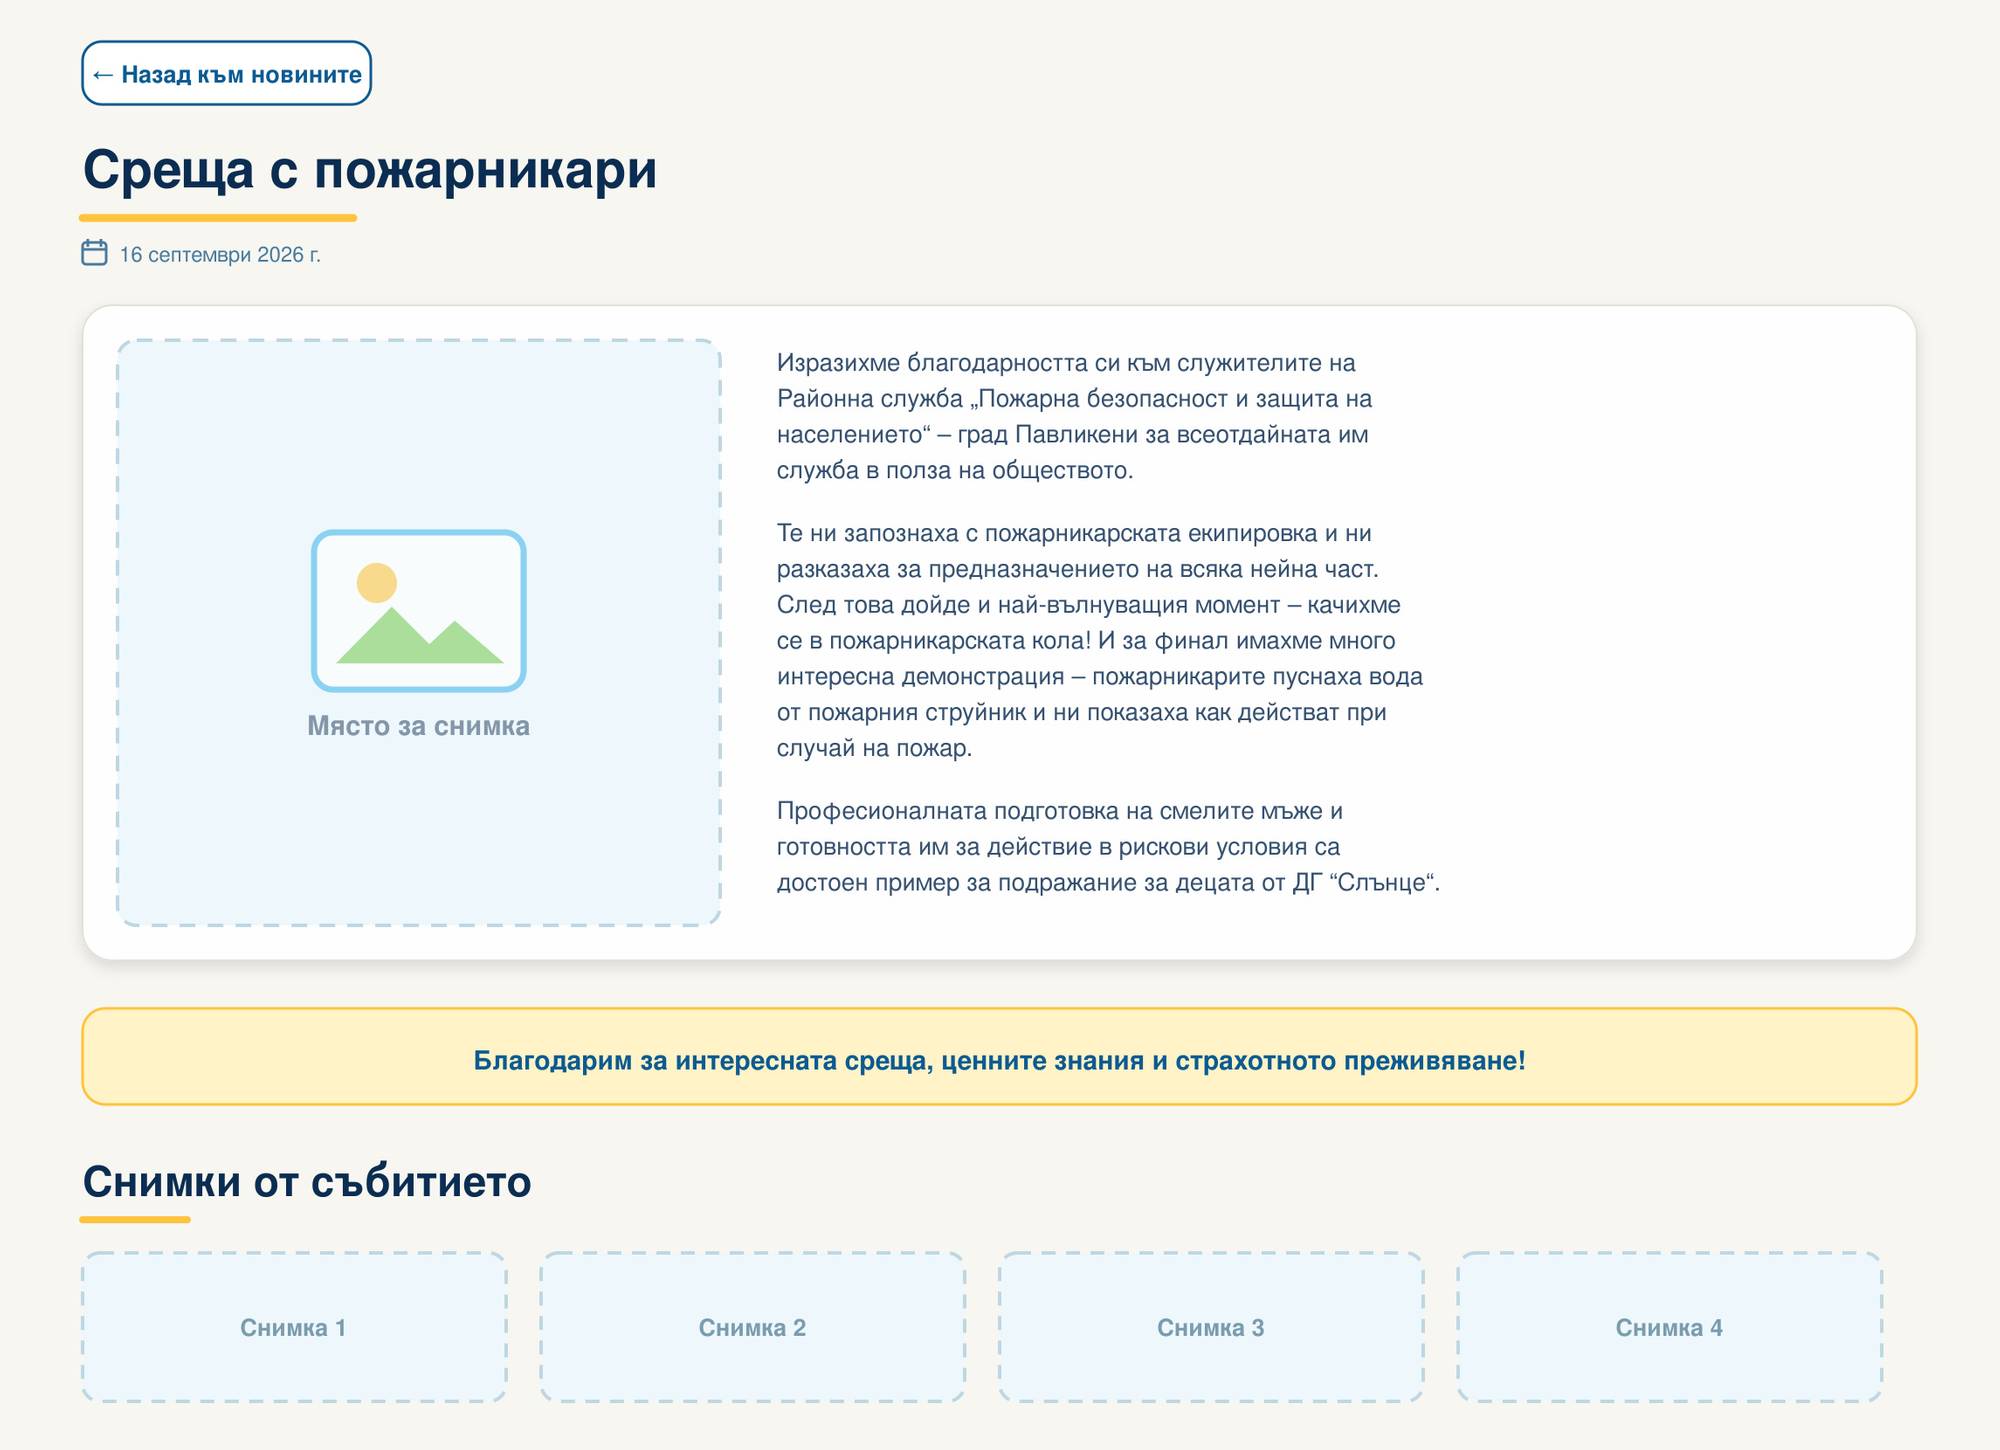Viewport: 2000px width, 1450px height.
Task: Click the 'Място за снимка' caption
Action: [419, 726]
